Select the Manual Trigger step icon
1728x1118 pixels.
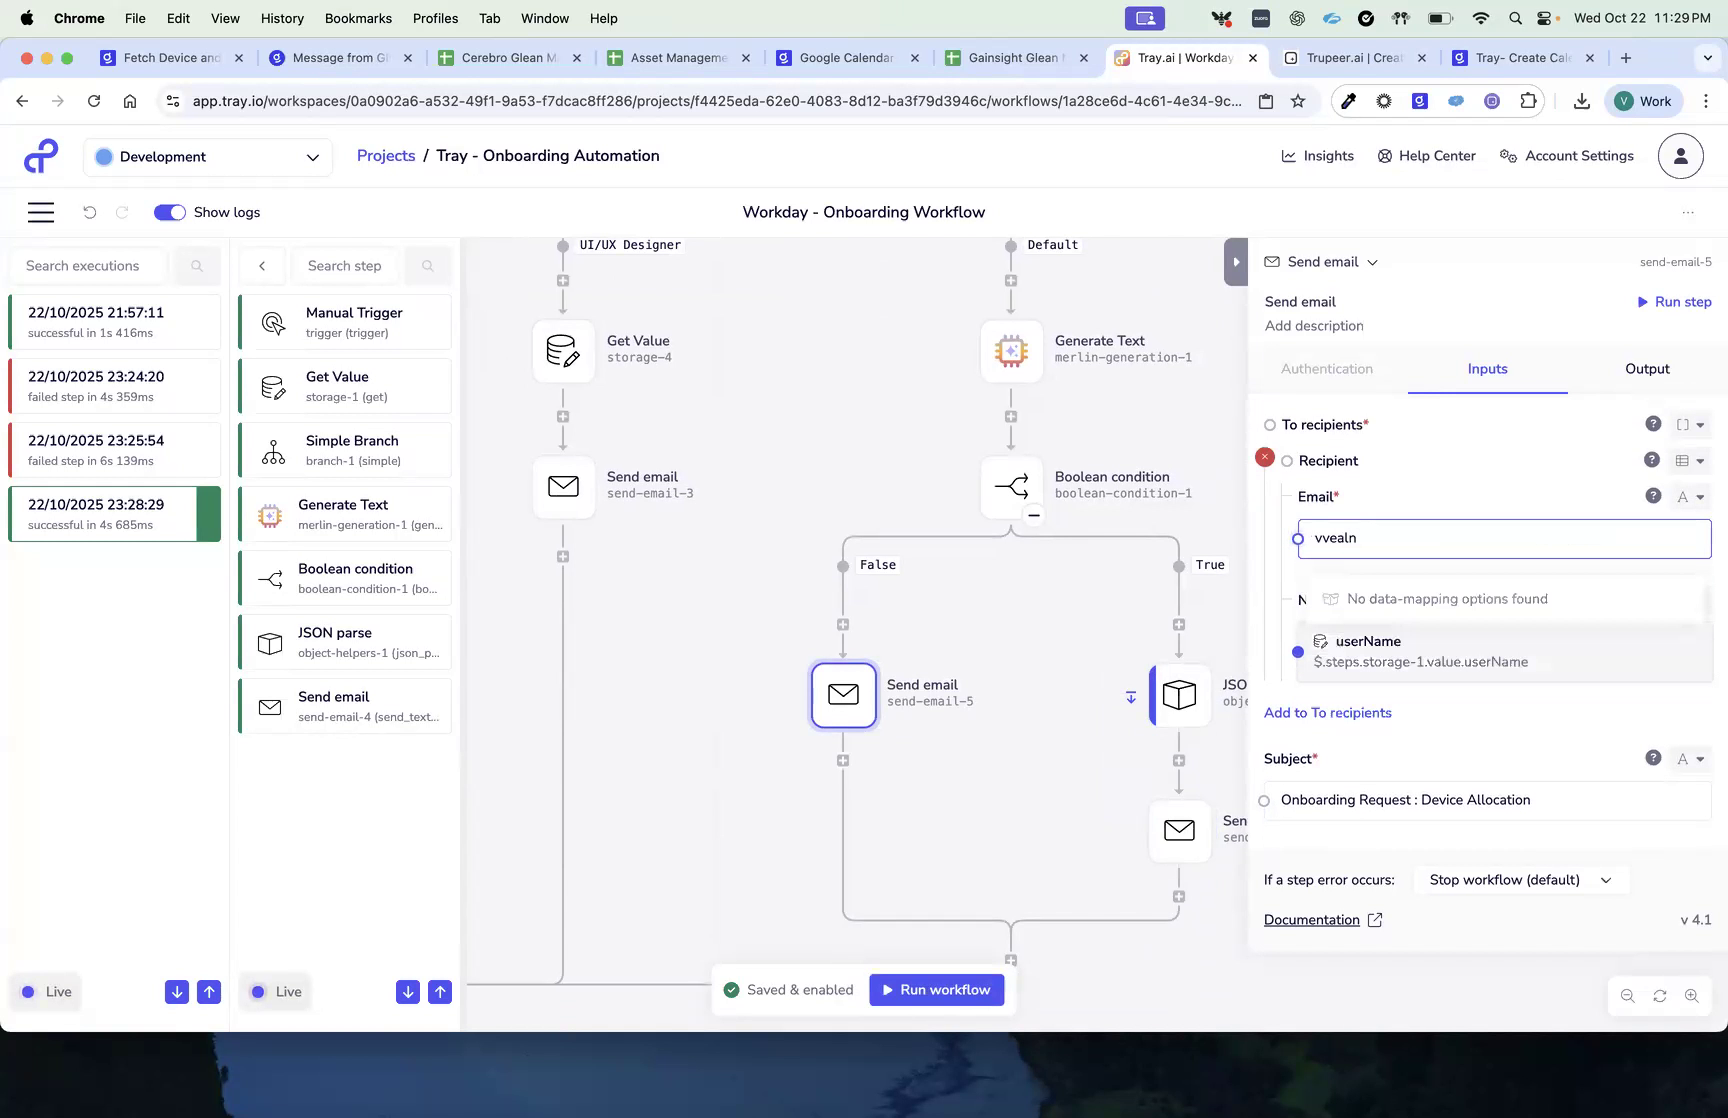point(271,321)
